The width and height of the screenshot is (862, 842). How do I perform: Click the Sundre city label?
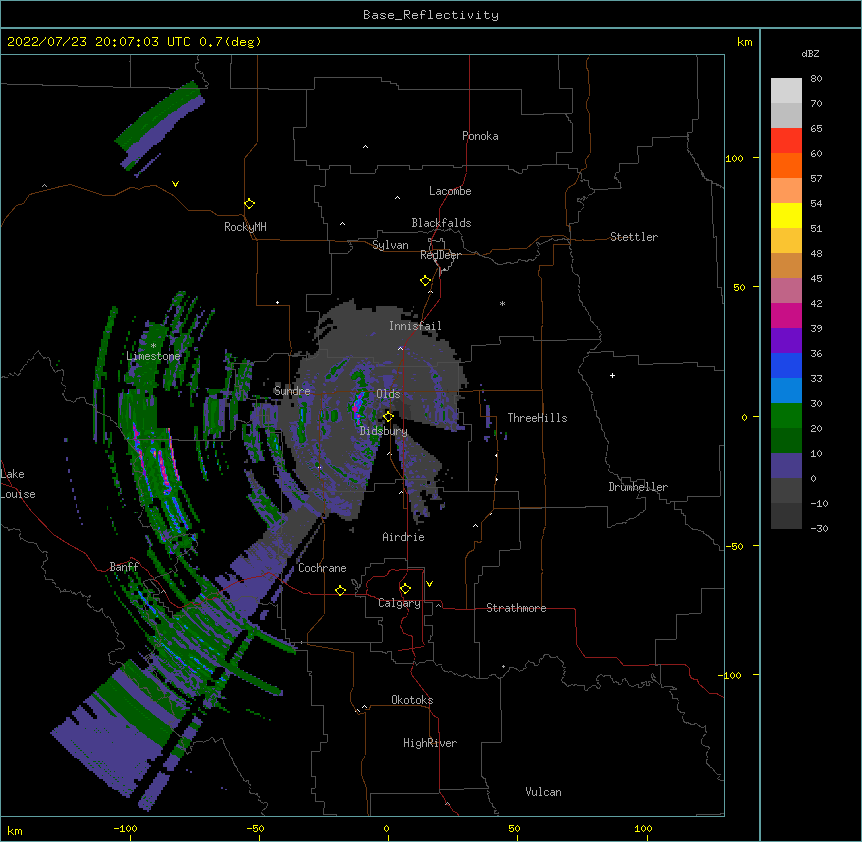292,391
